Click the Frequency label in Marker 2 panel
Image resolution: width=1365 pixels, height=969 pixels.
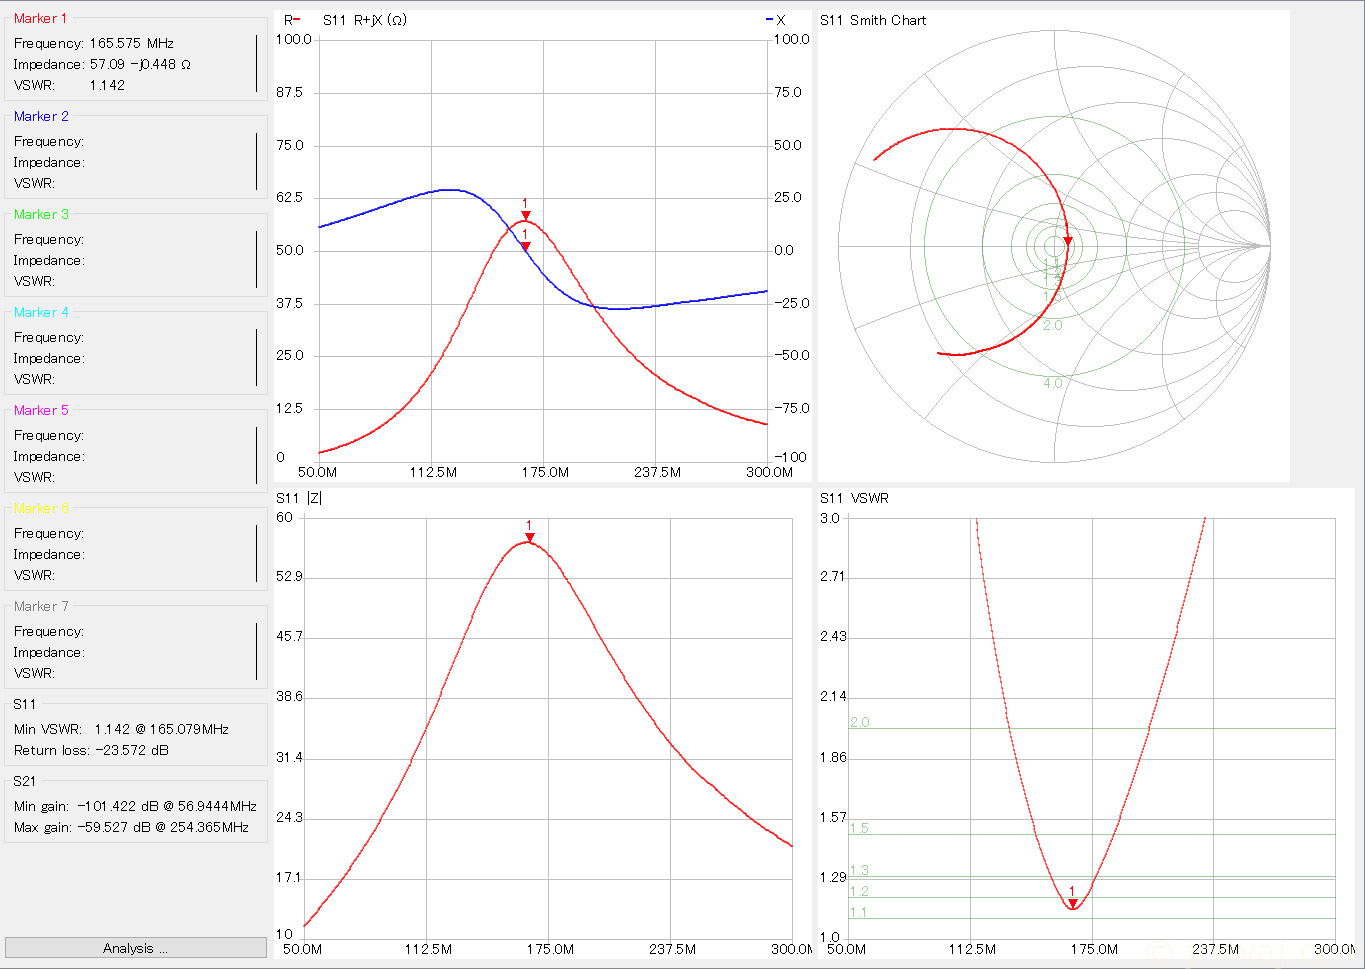49,141
